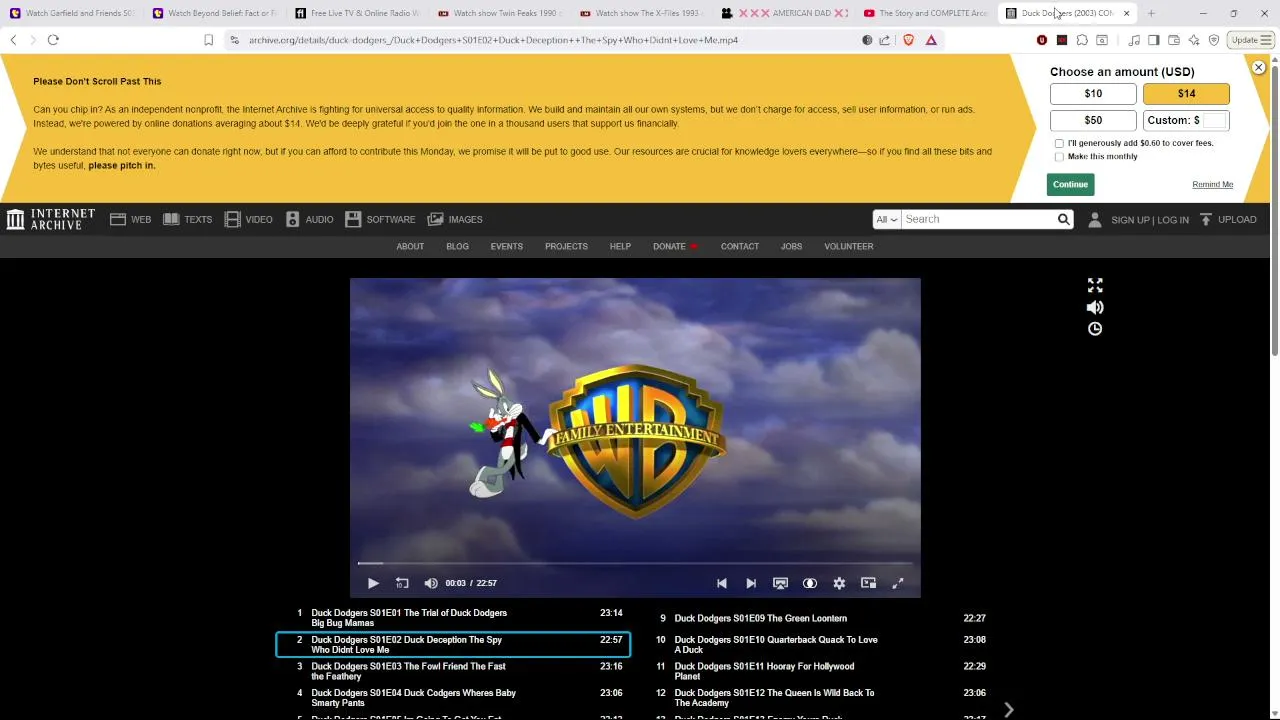
Task: Skip to the previous episode track
Action: 722,583
